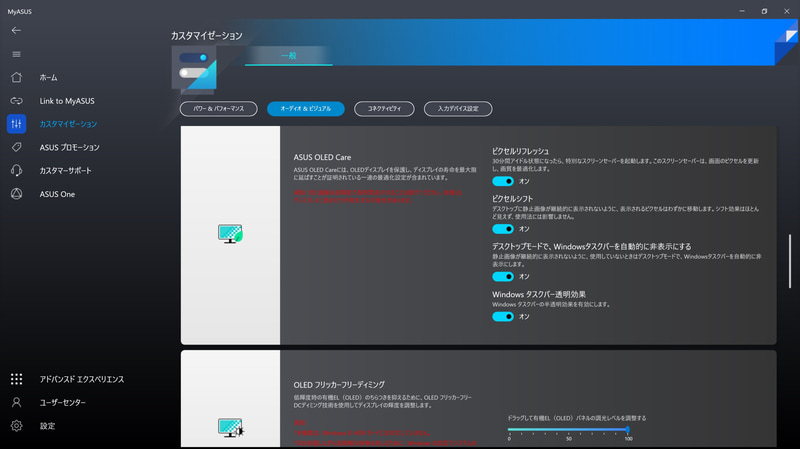Click the 設定 gear icon
The height and width of the screenshot is (449, 800).
click(16, 426)
